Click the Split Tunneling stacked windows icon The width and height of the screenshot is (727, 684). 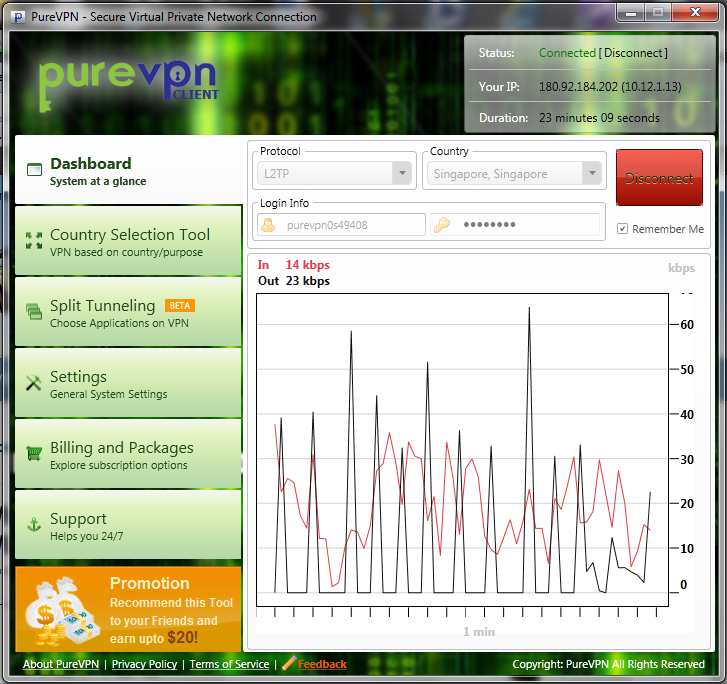pos(34,311)
